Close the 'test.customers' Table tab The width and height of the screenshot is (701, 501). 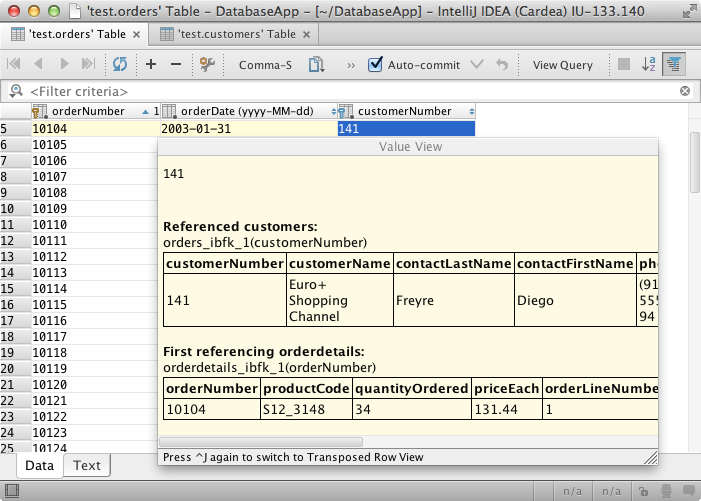[306, 34]
